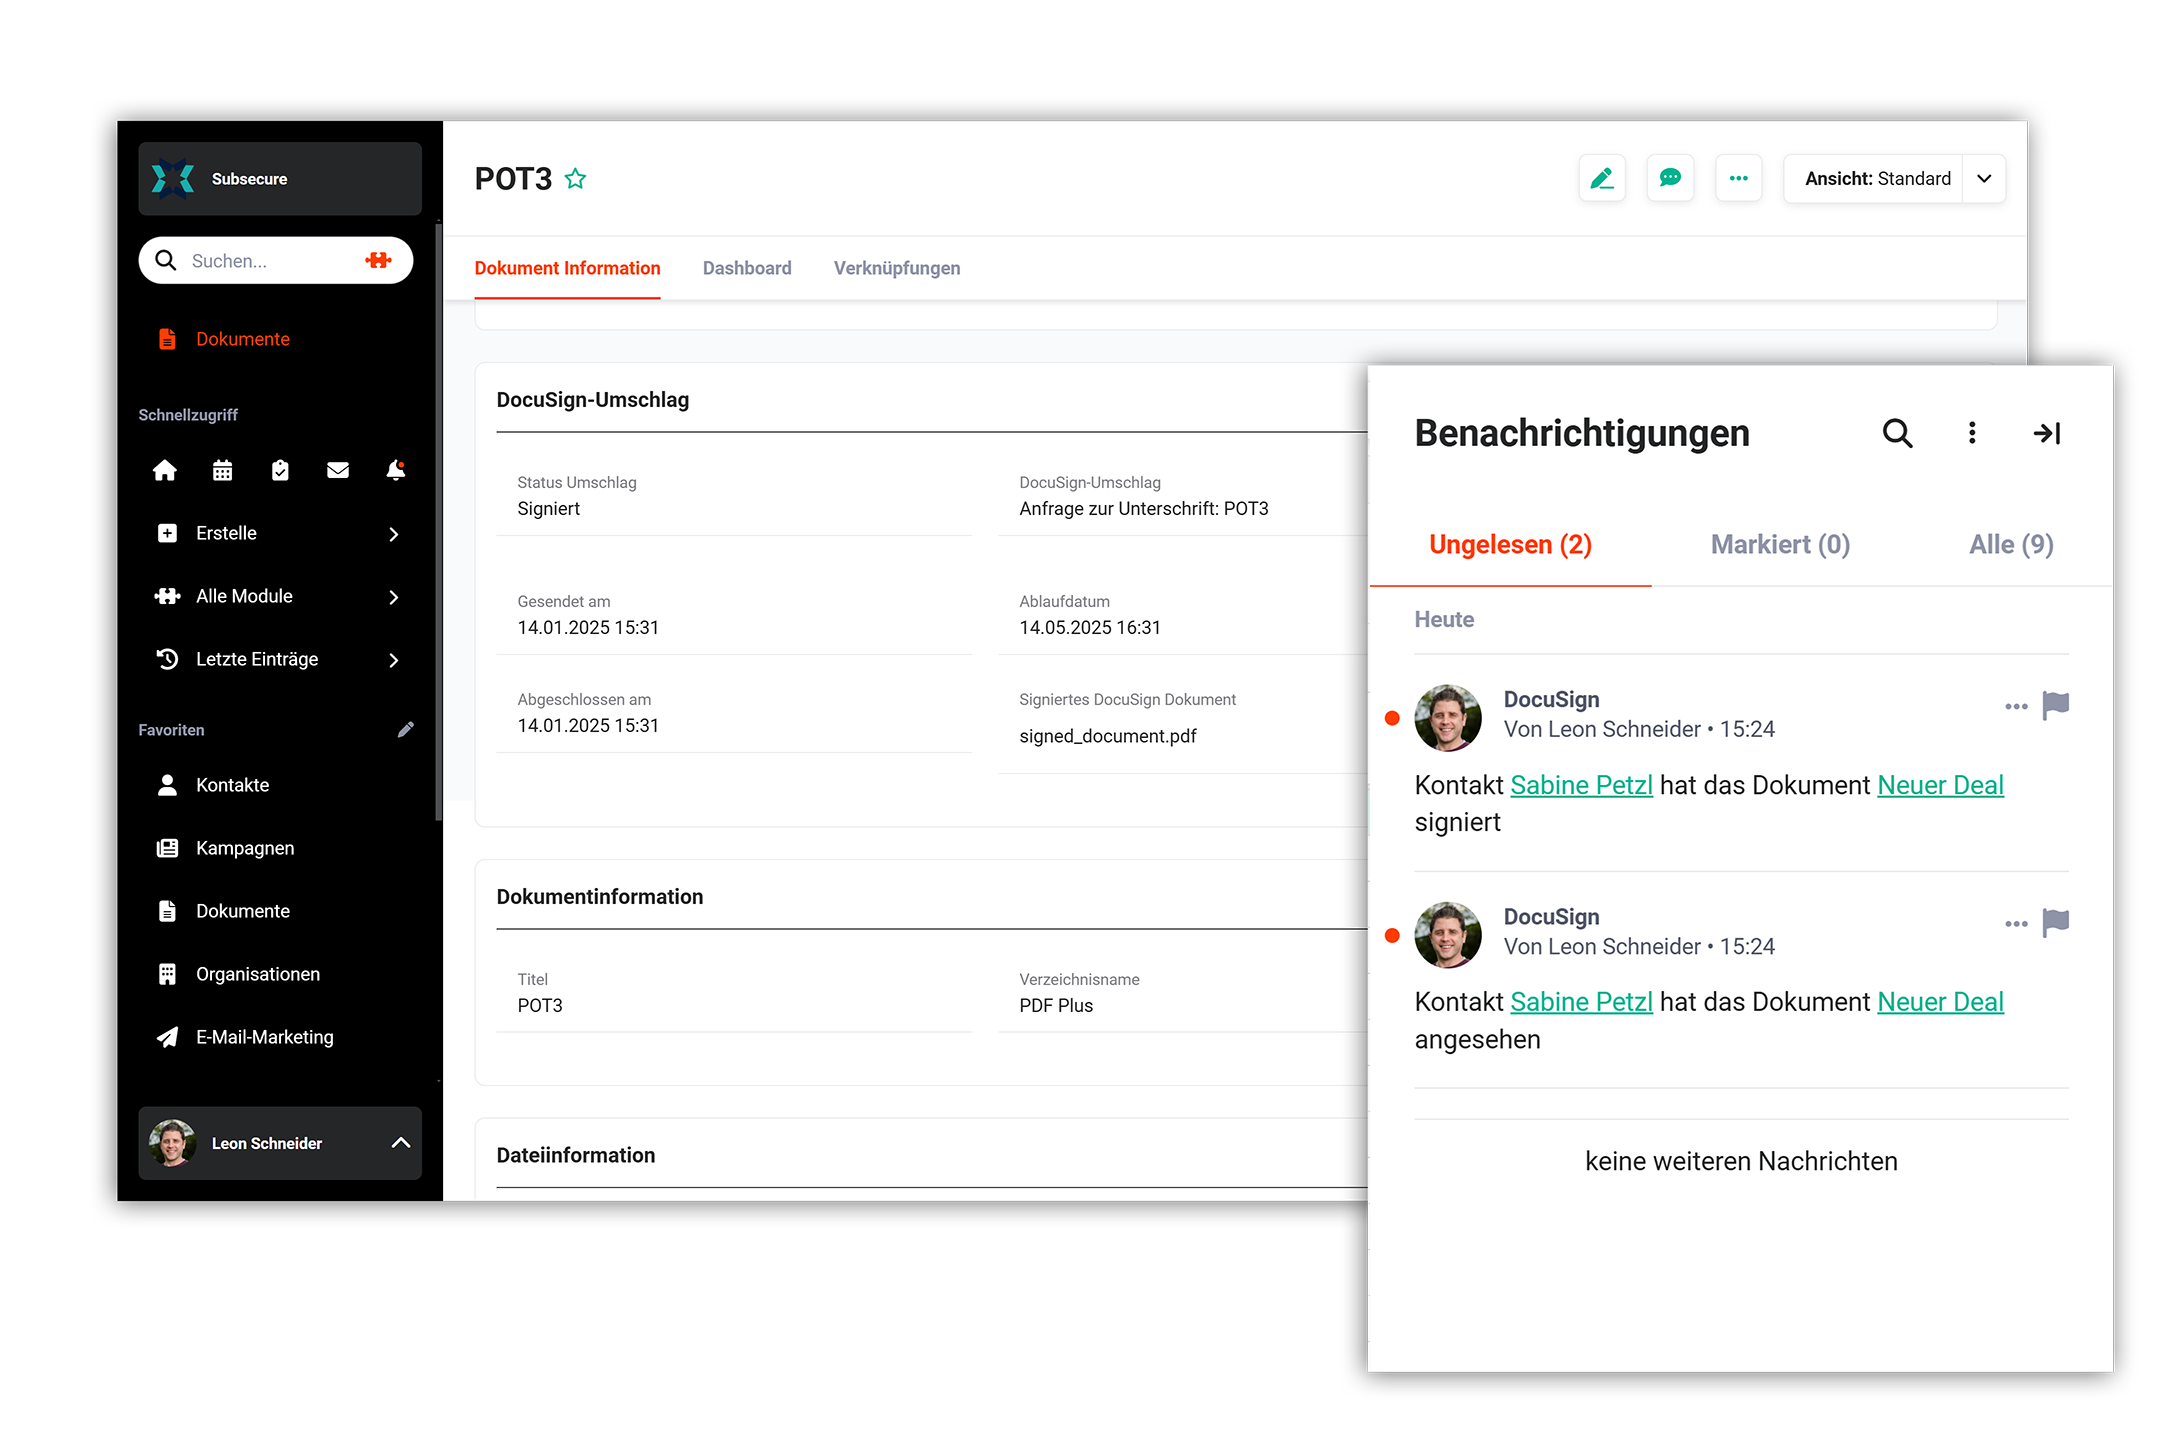Open the Ansicht Standard dropdown arrow

point(1984,179)
